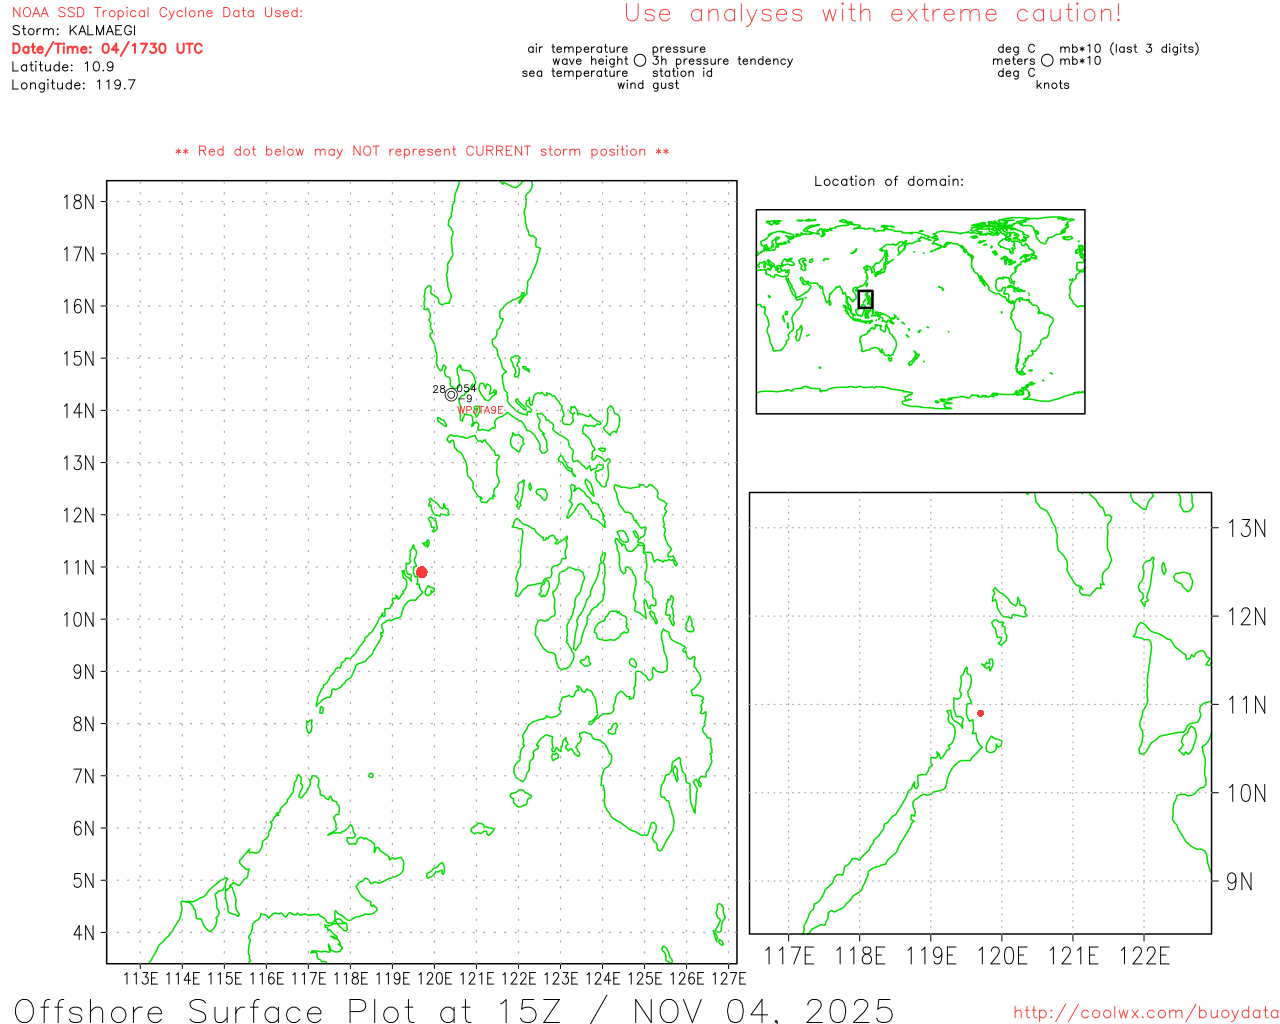Screen dimensions: 1280x1024
Task: Click the '18N' latitude label
Action: tap(78, 202)
